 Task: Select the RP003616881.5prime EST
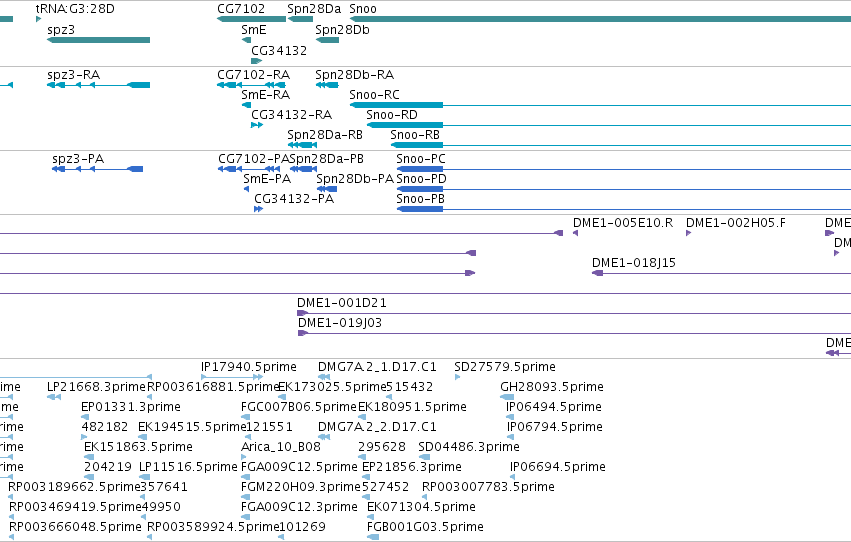[150, 397]
